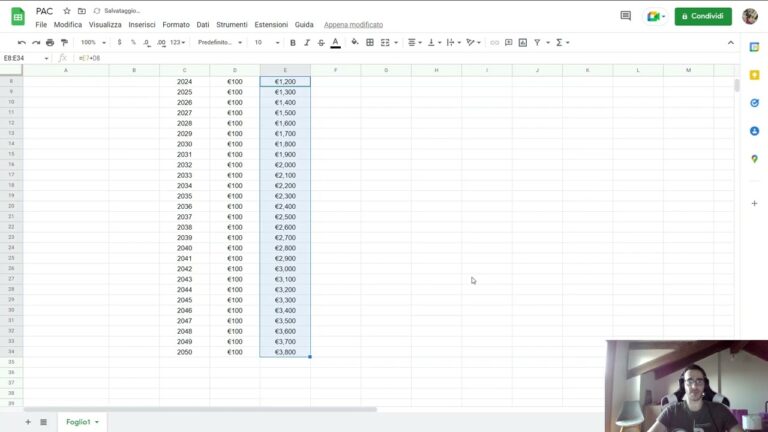This screenshot has width=768, height=432.
Task: Click the insert chart icon
Action: 523,43
